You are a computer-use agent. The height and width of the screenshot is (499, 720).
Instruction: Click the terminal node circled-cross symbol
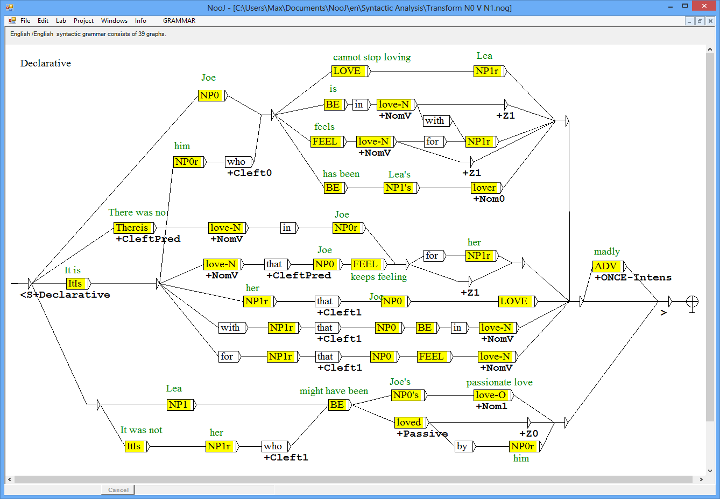(692, 301)
